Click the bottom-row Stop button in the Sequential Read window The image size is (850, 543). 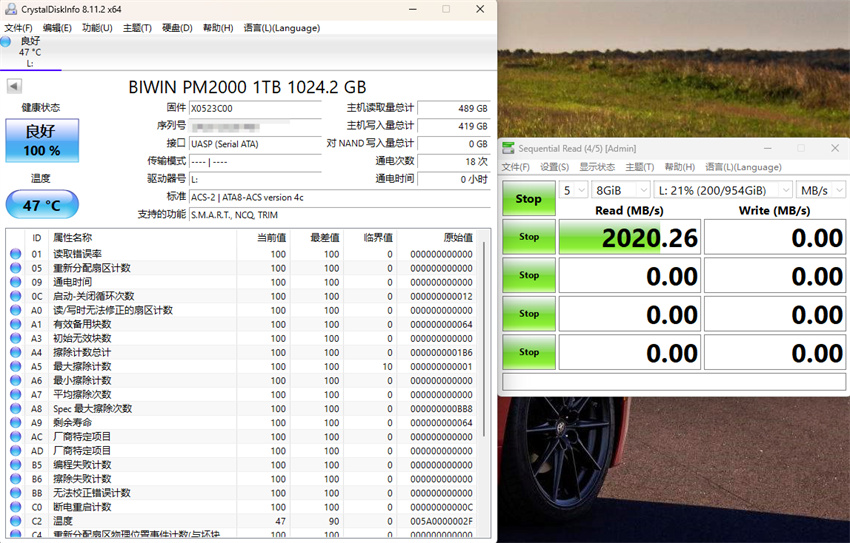[529, 352]
